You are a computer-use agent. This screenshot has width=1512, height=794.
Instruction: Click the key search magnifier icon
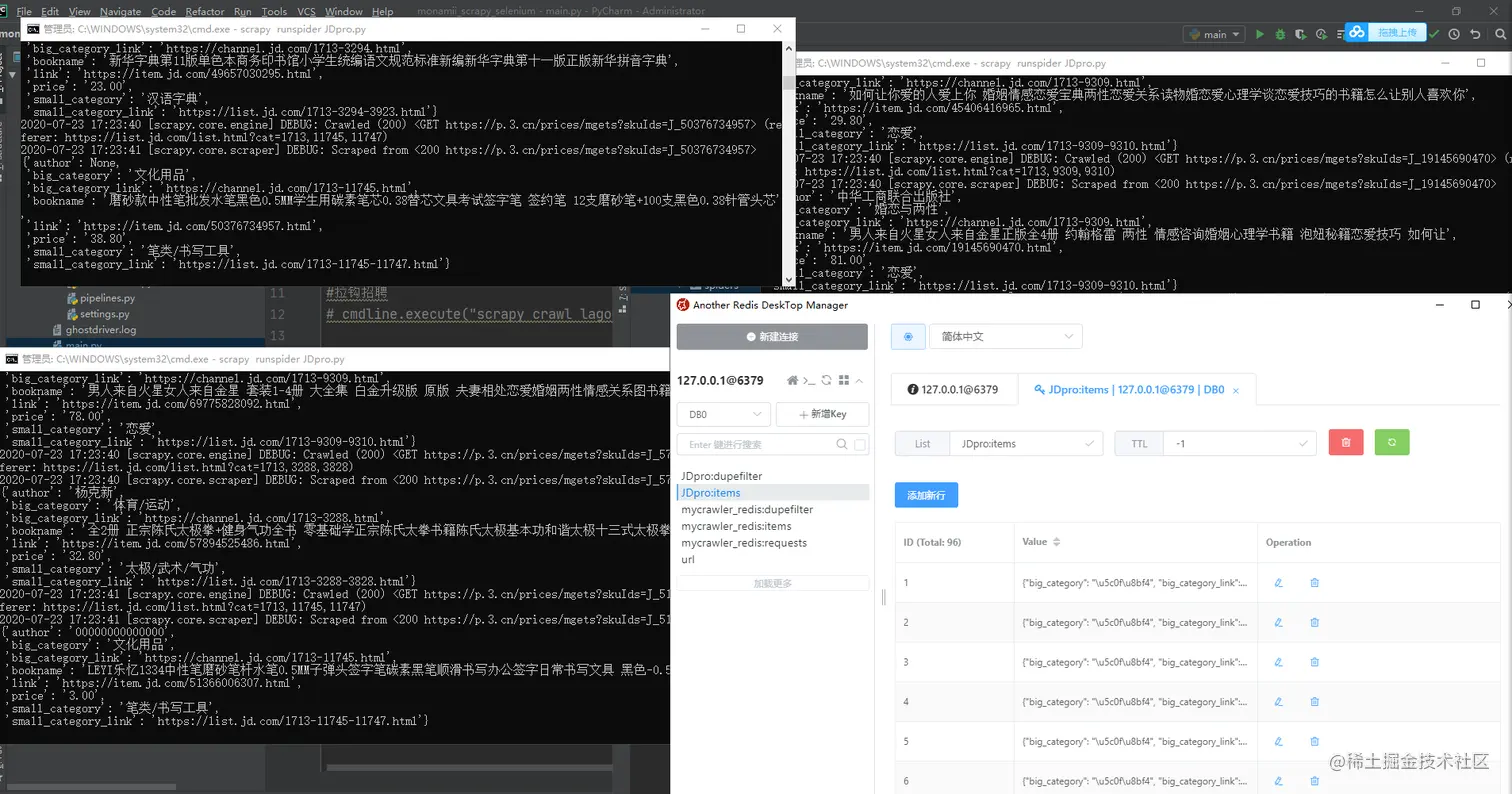click(x=842, y=444)
